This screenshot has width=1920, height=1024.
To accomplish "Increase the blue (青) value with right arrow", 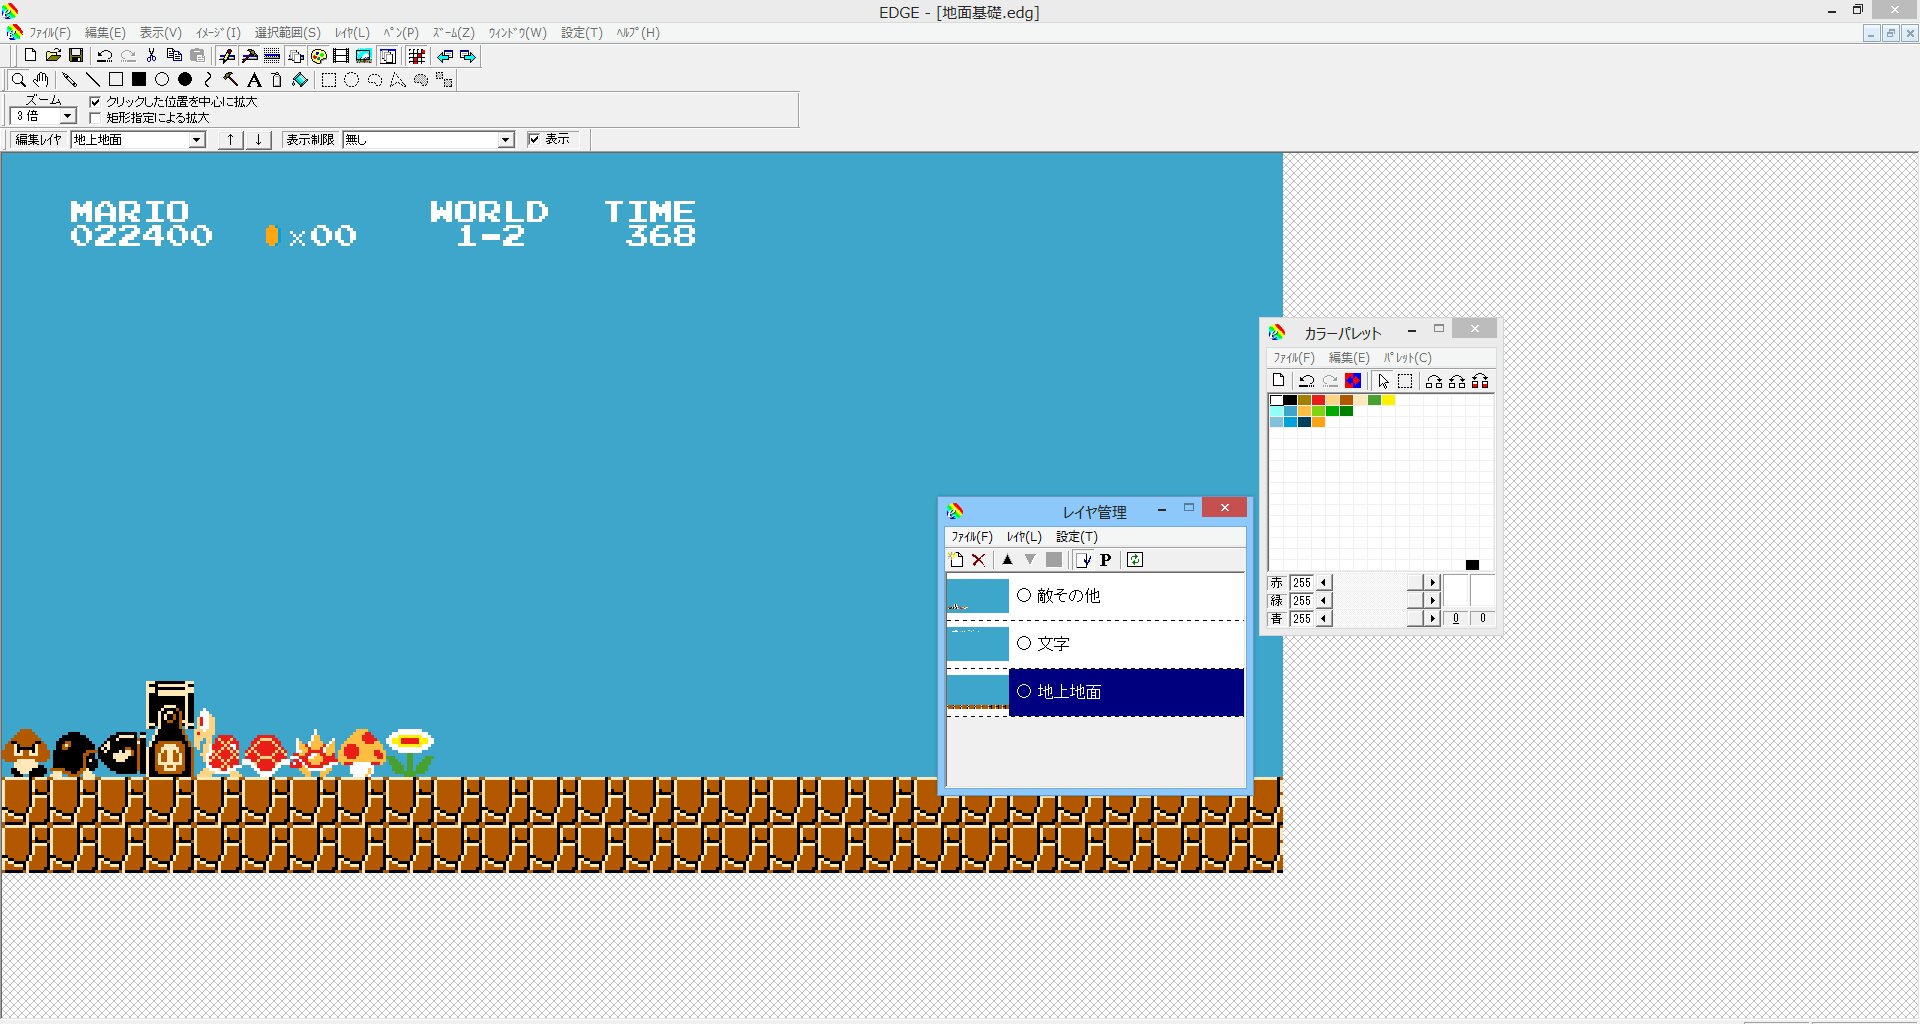I will point(1432,619).
